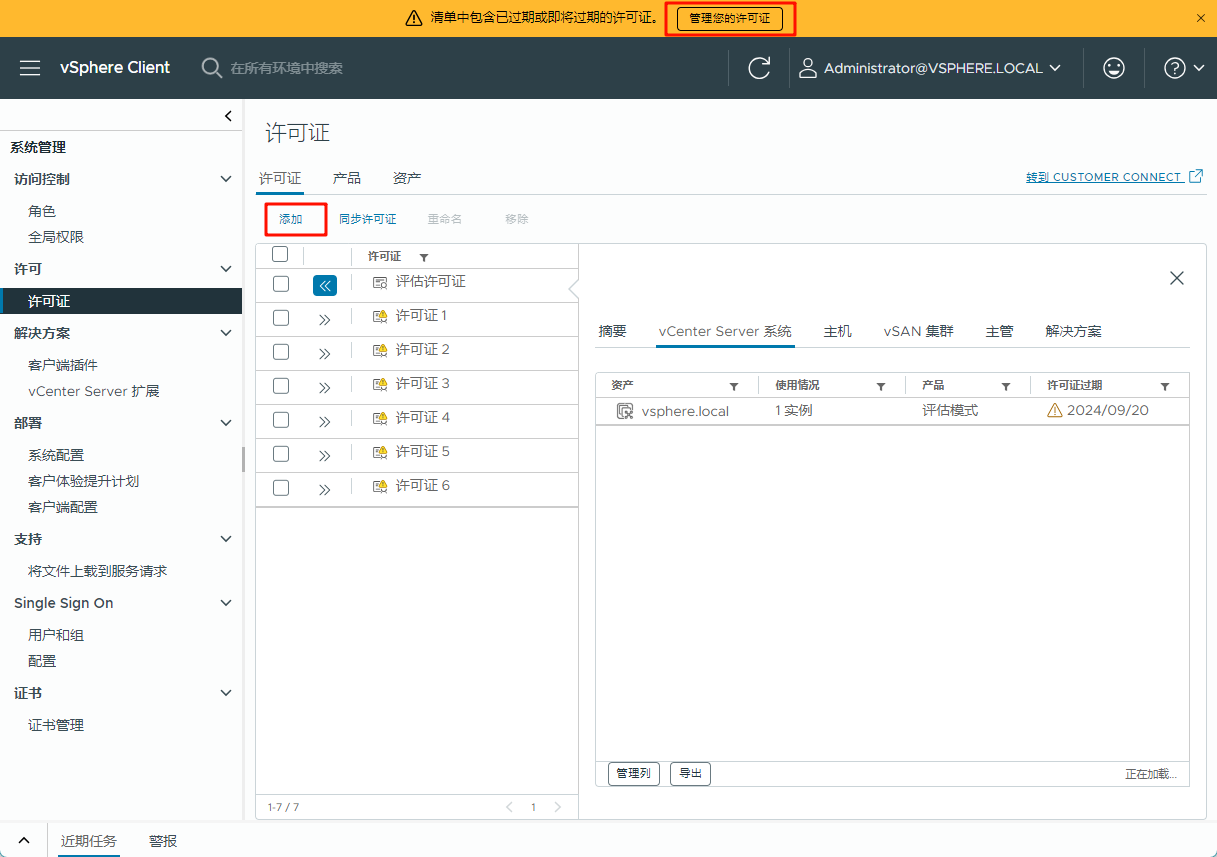1217x857 pixels.
Task: Filter the 资产 column
Action: click(734, 386)
